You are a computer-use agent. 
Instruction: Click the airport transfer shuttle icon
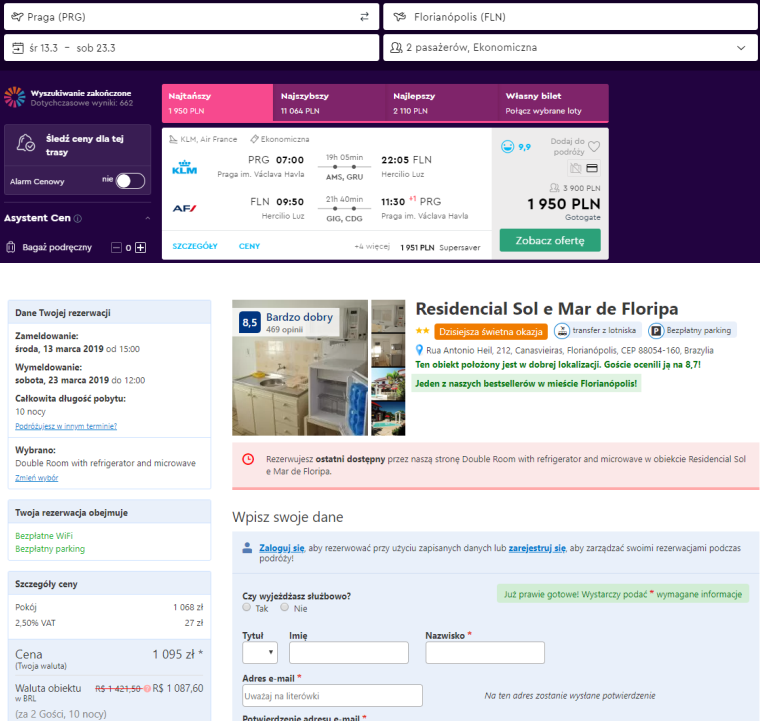[562, 331]
